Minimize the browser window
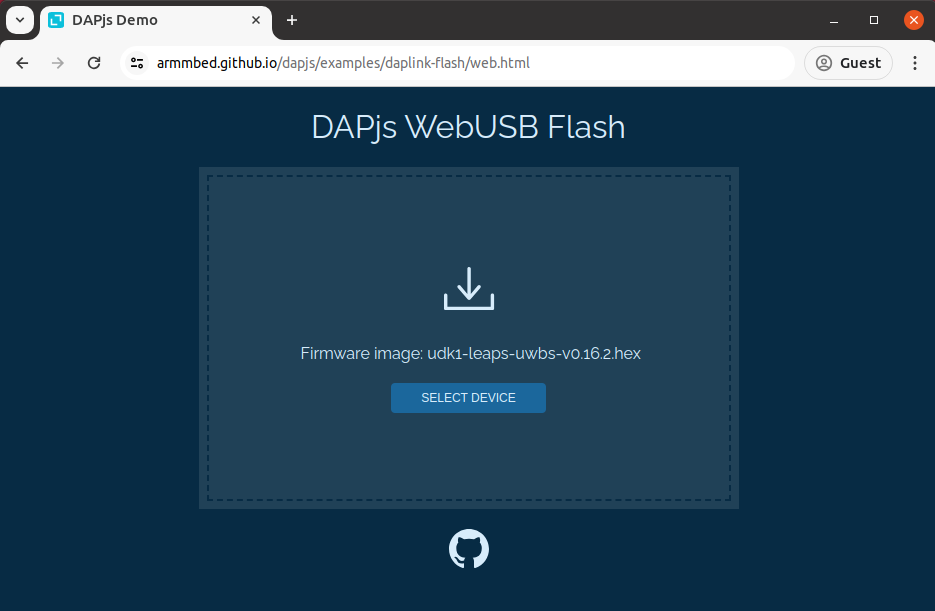 tap(834, 20)
